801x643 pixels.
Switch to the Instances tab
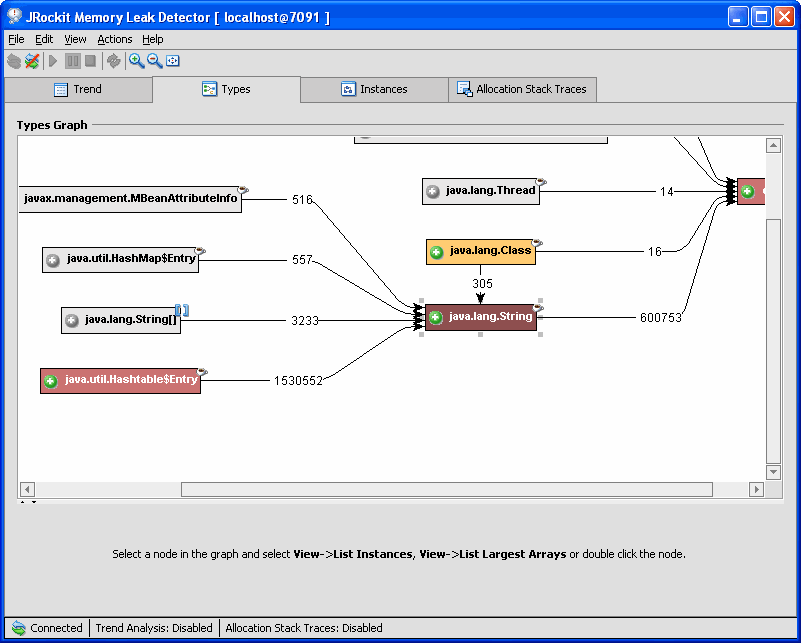pyautogui.click(x=374, y=90)
